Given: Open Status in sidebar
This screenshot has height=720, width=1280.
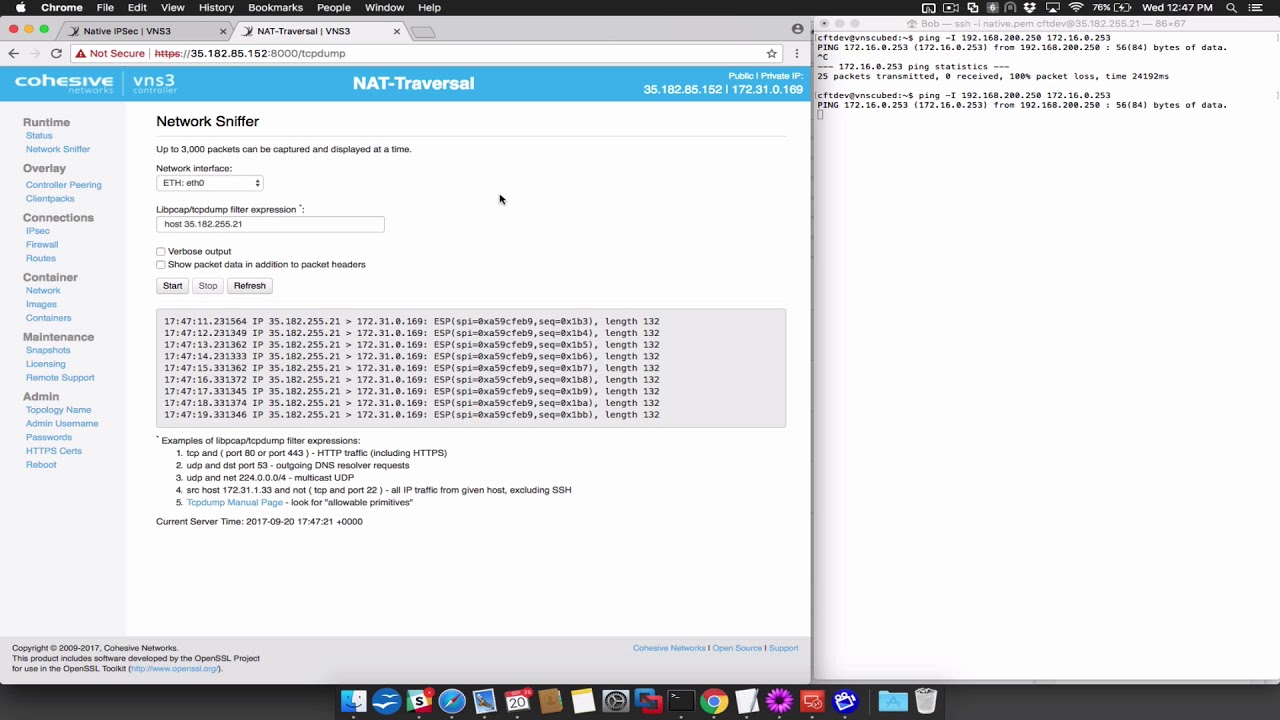Looking at the screenshot, I should tap(39, 136).
